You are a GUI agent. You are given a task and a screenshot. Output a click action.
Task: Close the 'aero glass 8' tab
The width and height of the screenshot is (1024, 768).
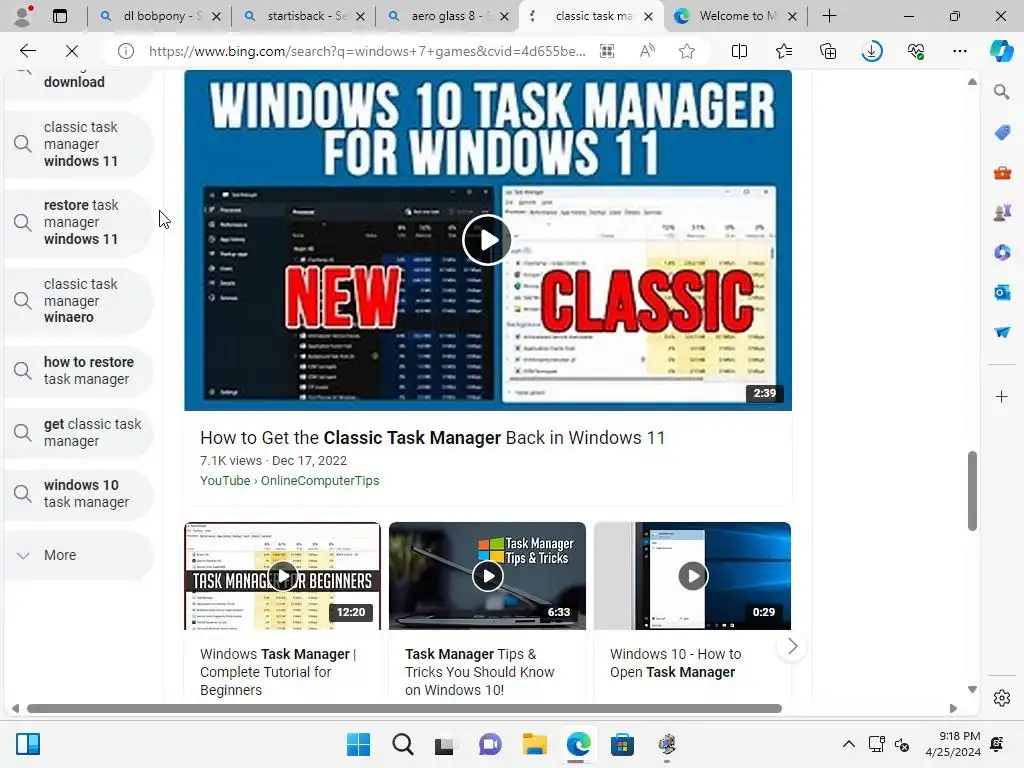(x=504, y=16)
